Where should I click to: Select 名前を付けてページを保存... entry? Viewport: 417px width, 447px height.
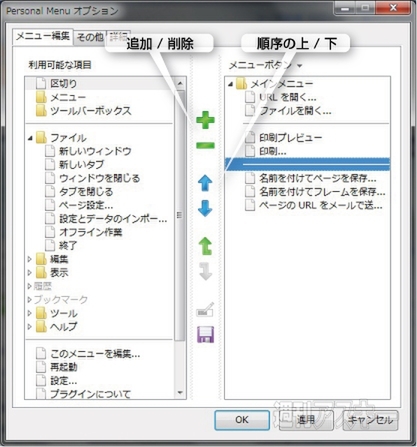[x=318, y=178]
